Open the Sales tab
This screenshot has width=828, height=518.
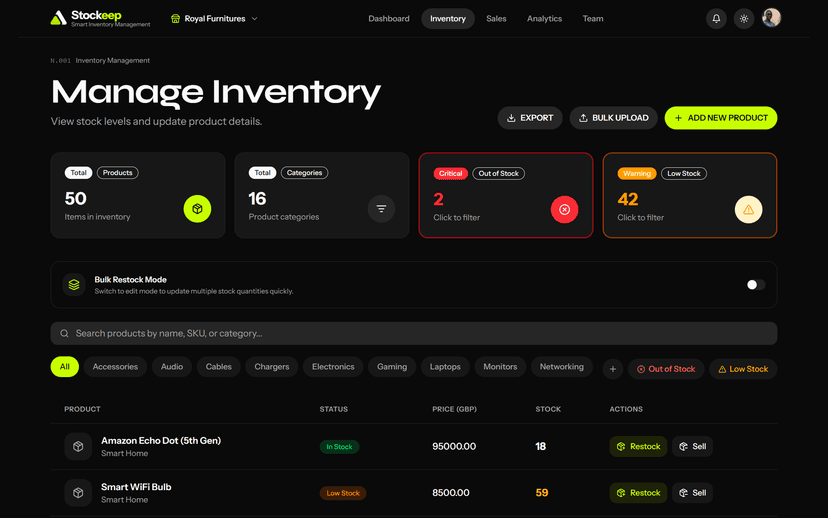[x=496, y=18]
